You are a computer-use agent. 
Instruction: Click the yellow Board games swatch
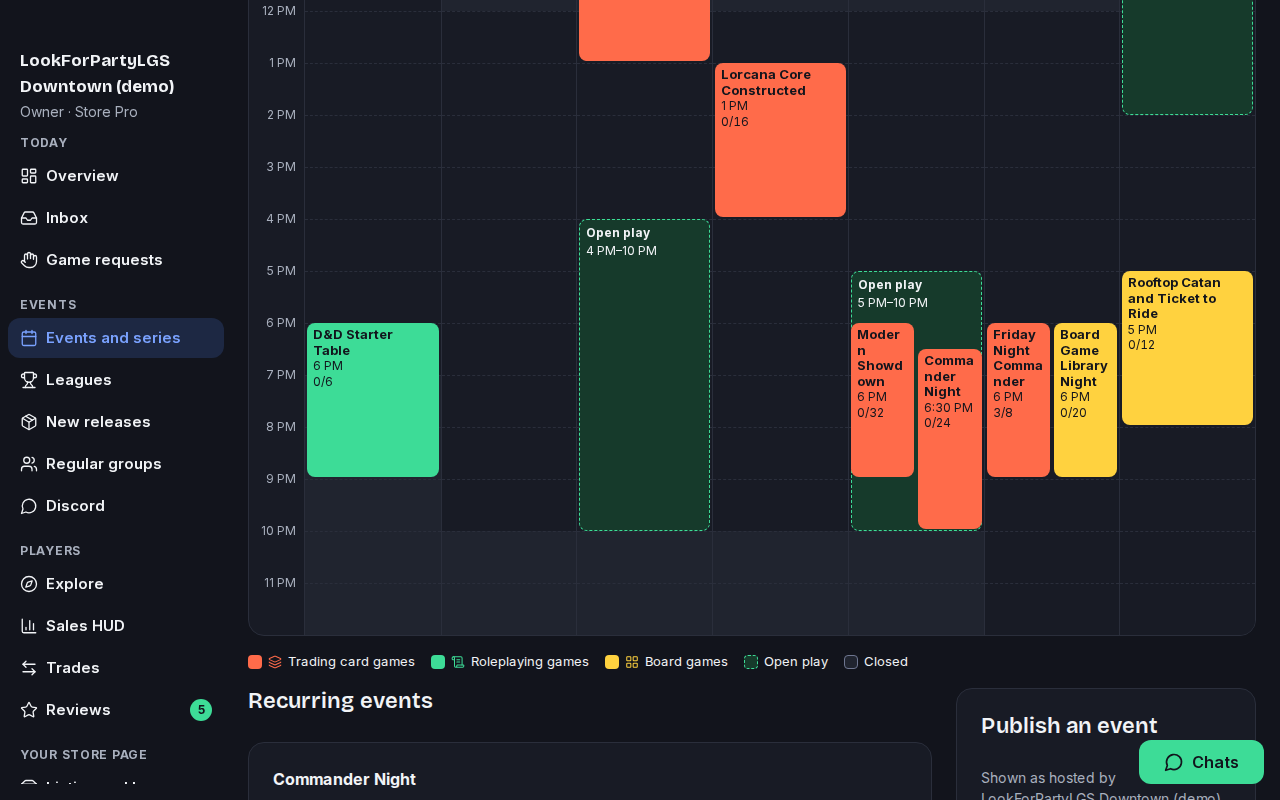click(x=612, y=662)
